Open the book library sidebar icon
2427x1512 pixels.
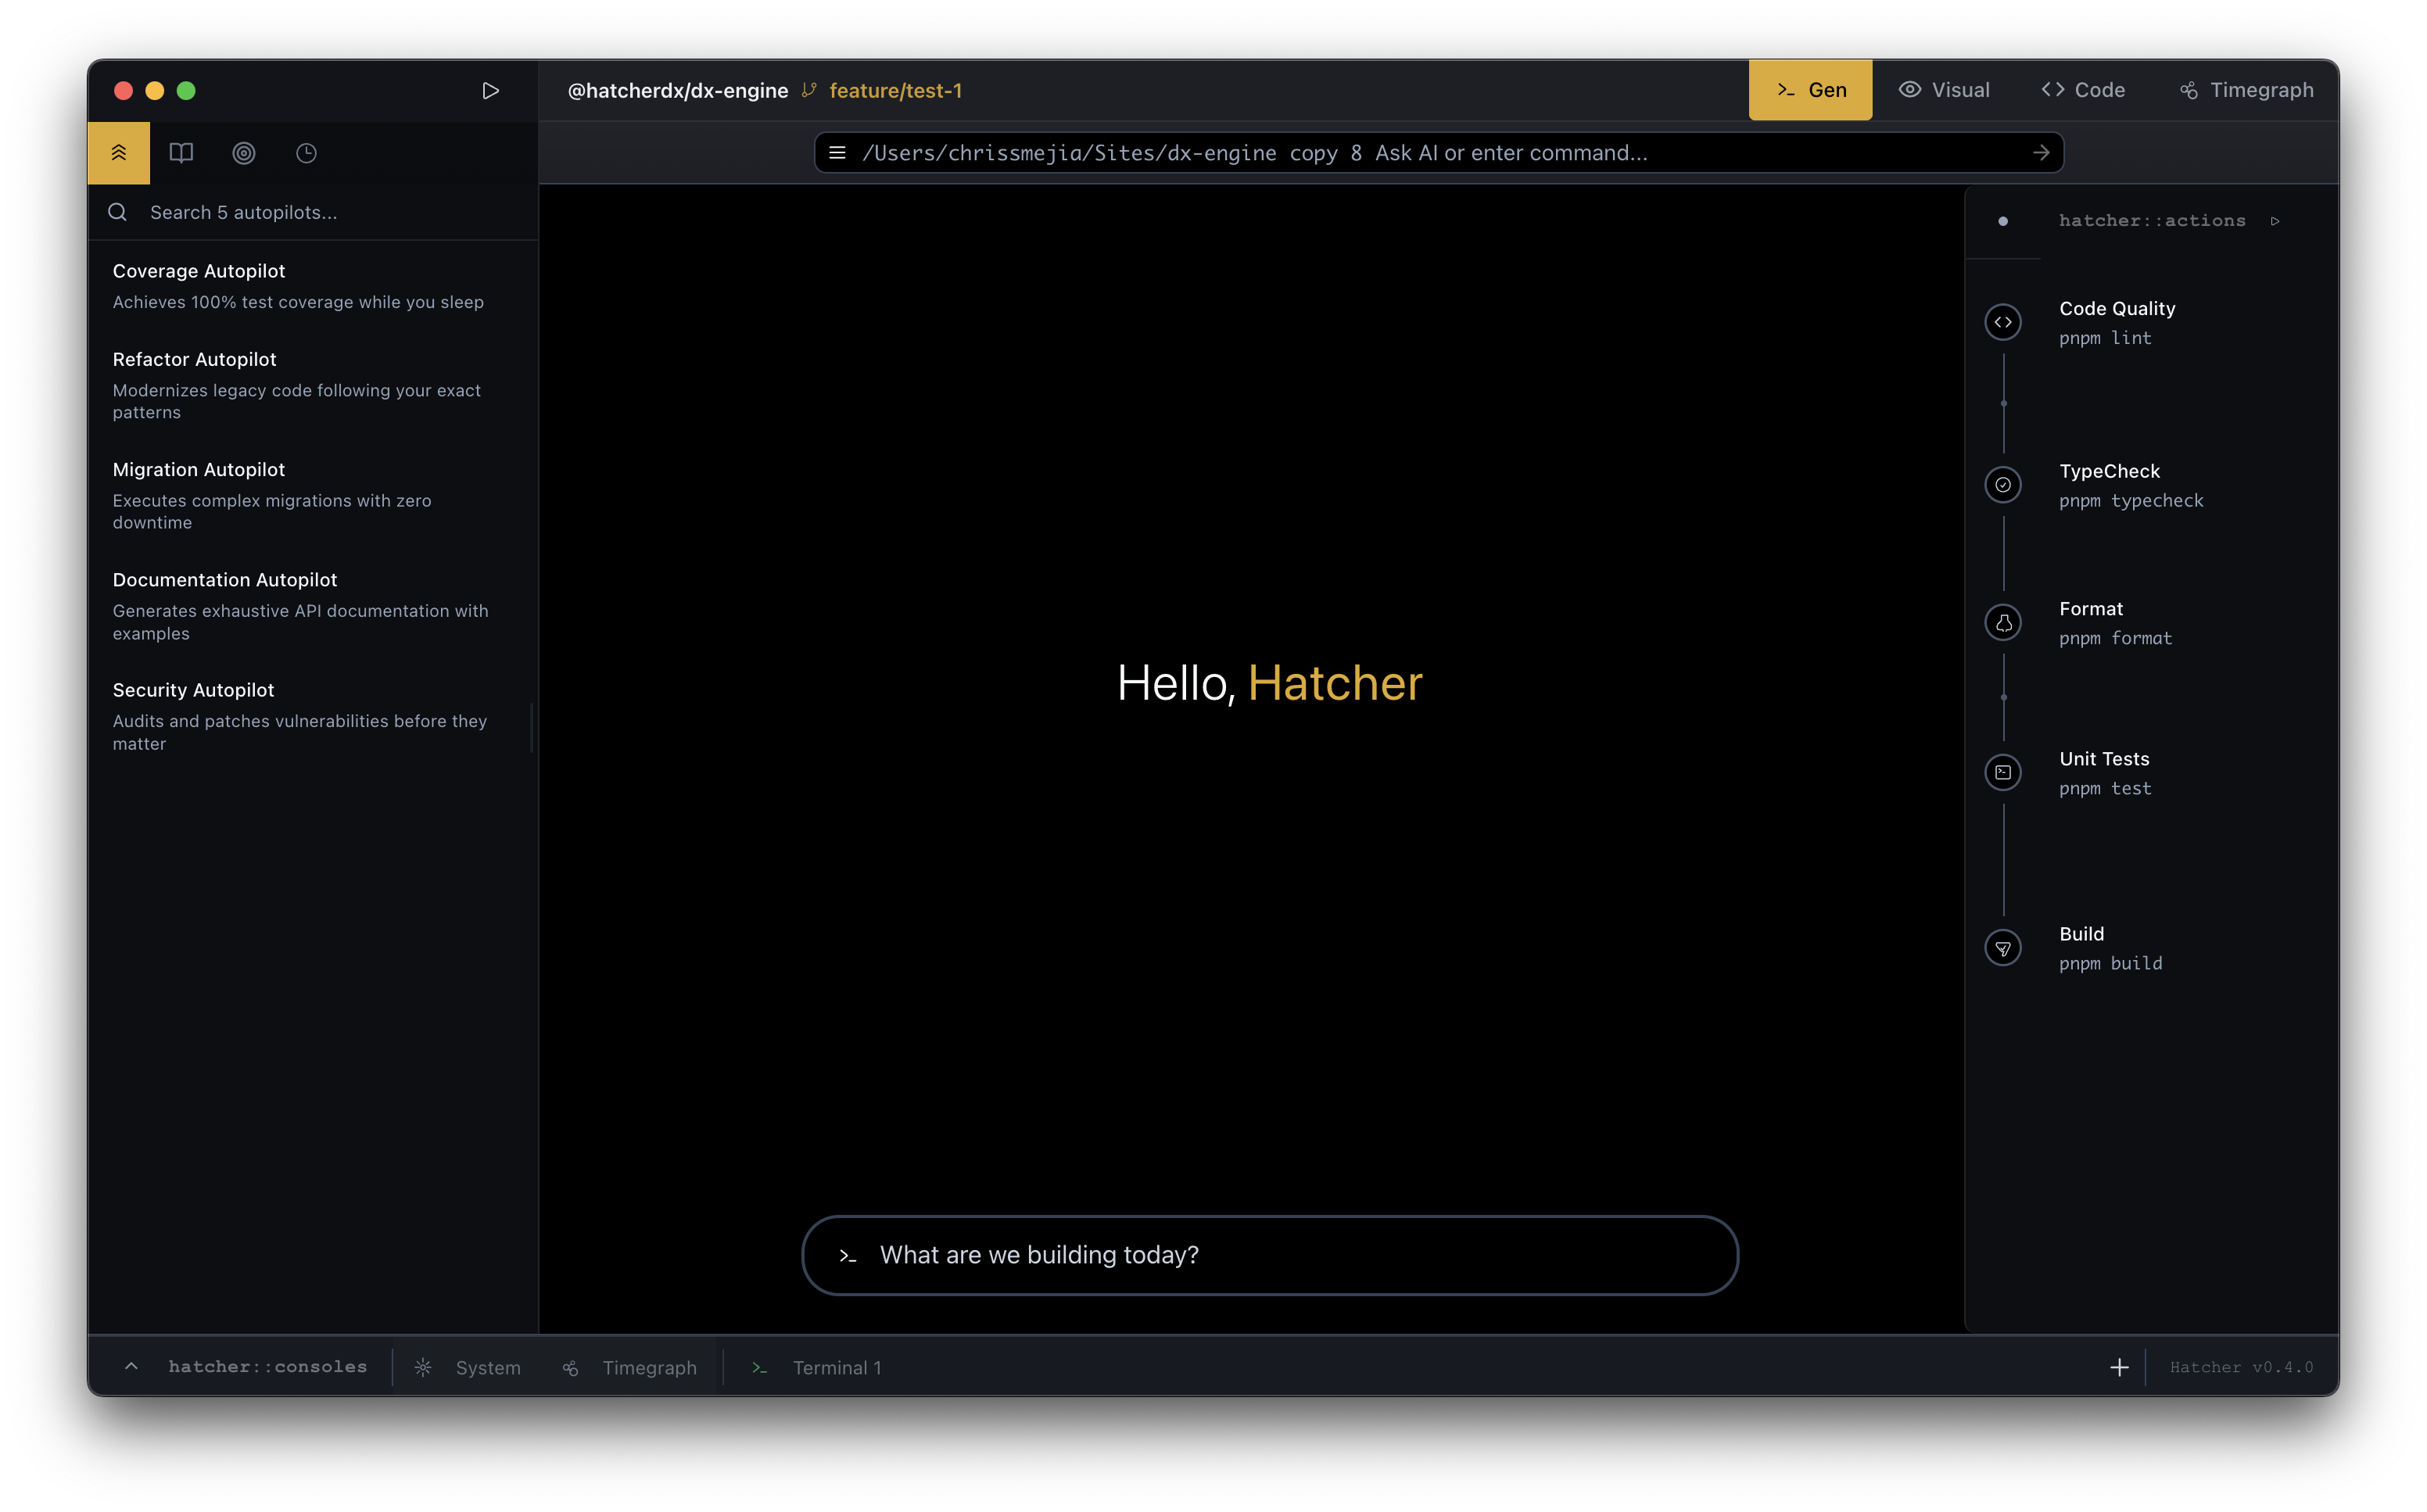coord(181,153)
